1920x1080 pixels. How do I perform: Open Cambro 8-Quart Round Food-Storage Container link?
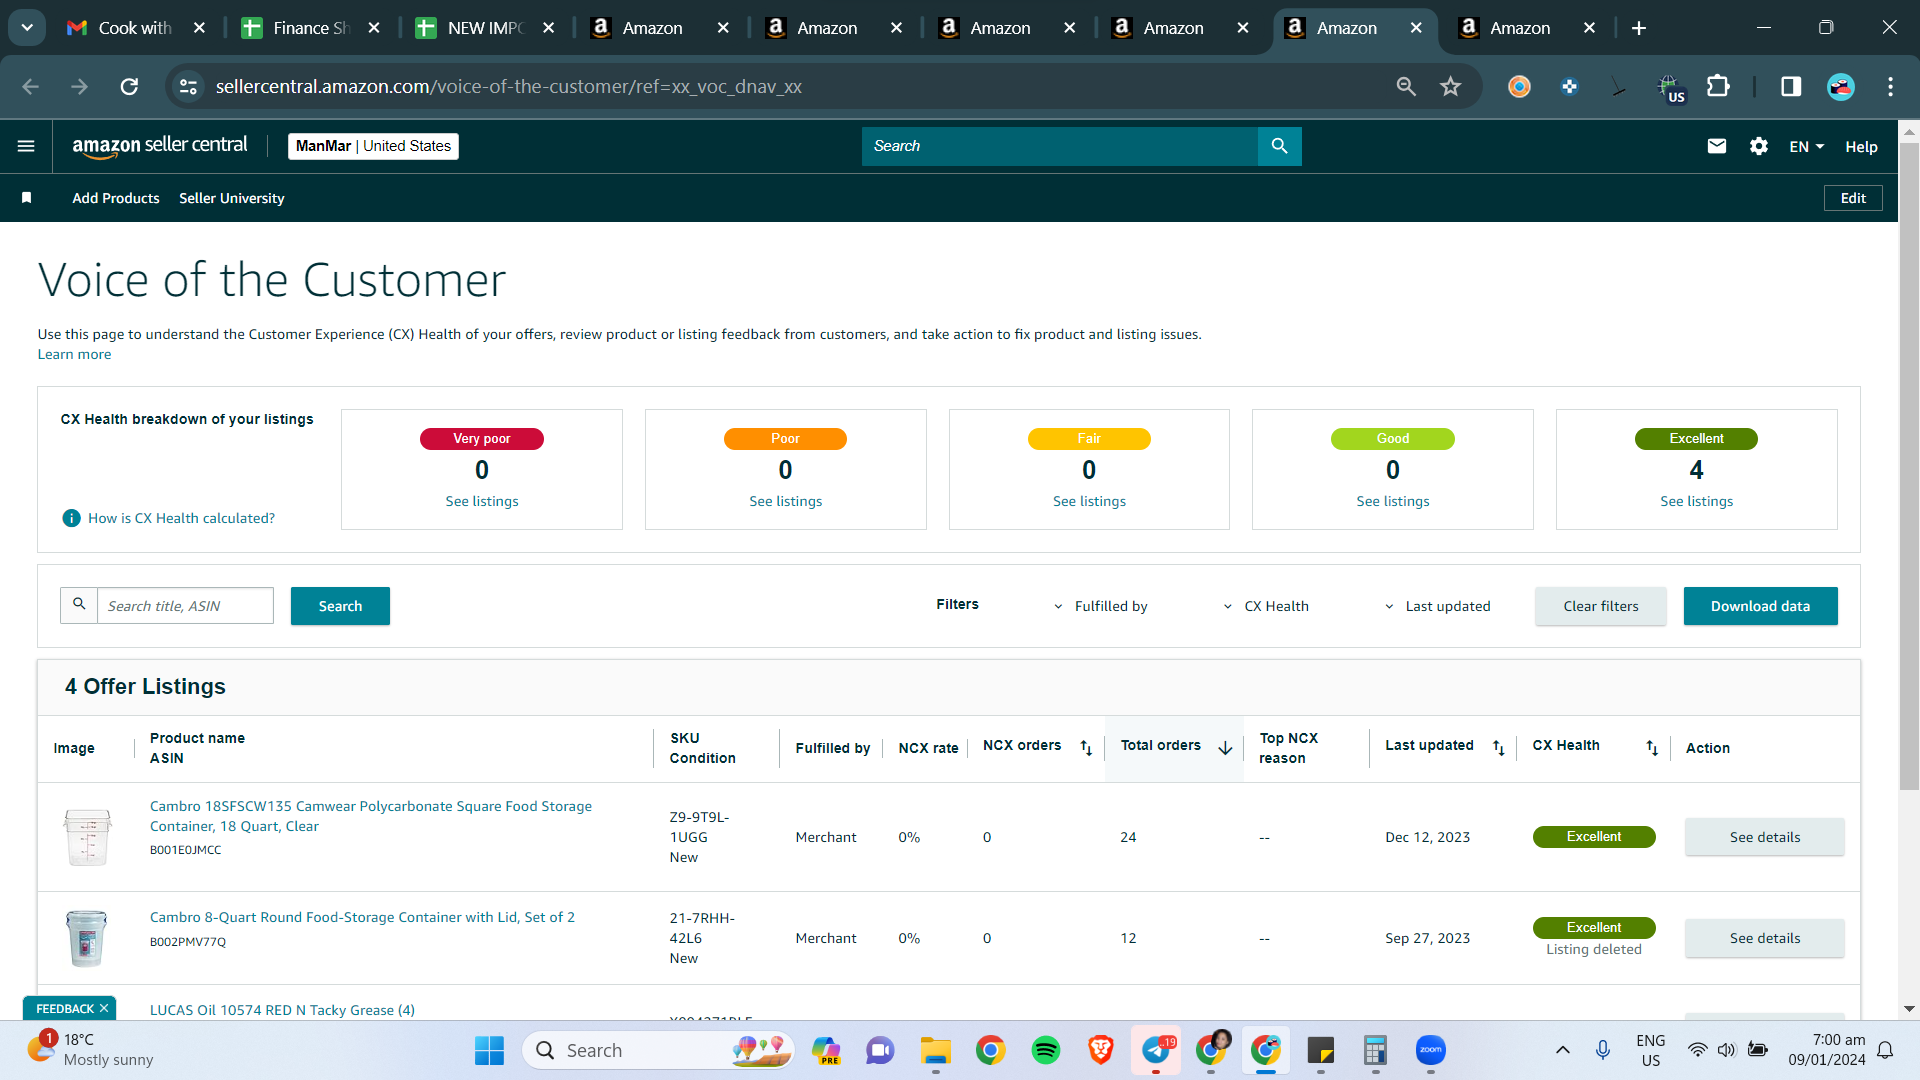click(x=362, y=917)
